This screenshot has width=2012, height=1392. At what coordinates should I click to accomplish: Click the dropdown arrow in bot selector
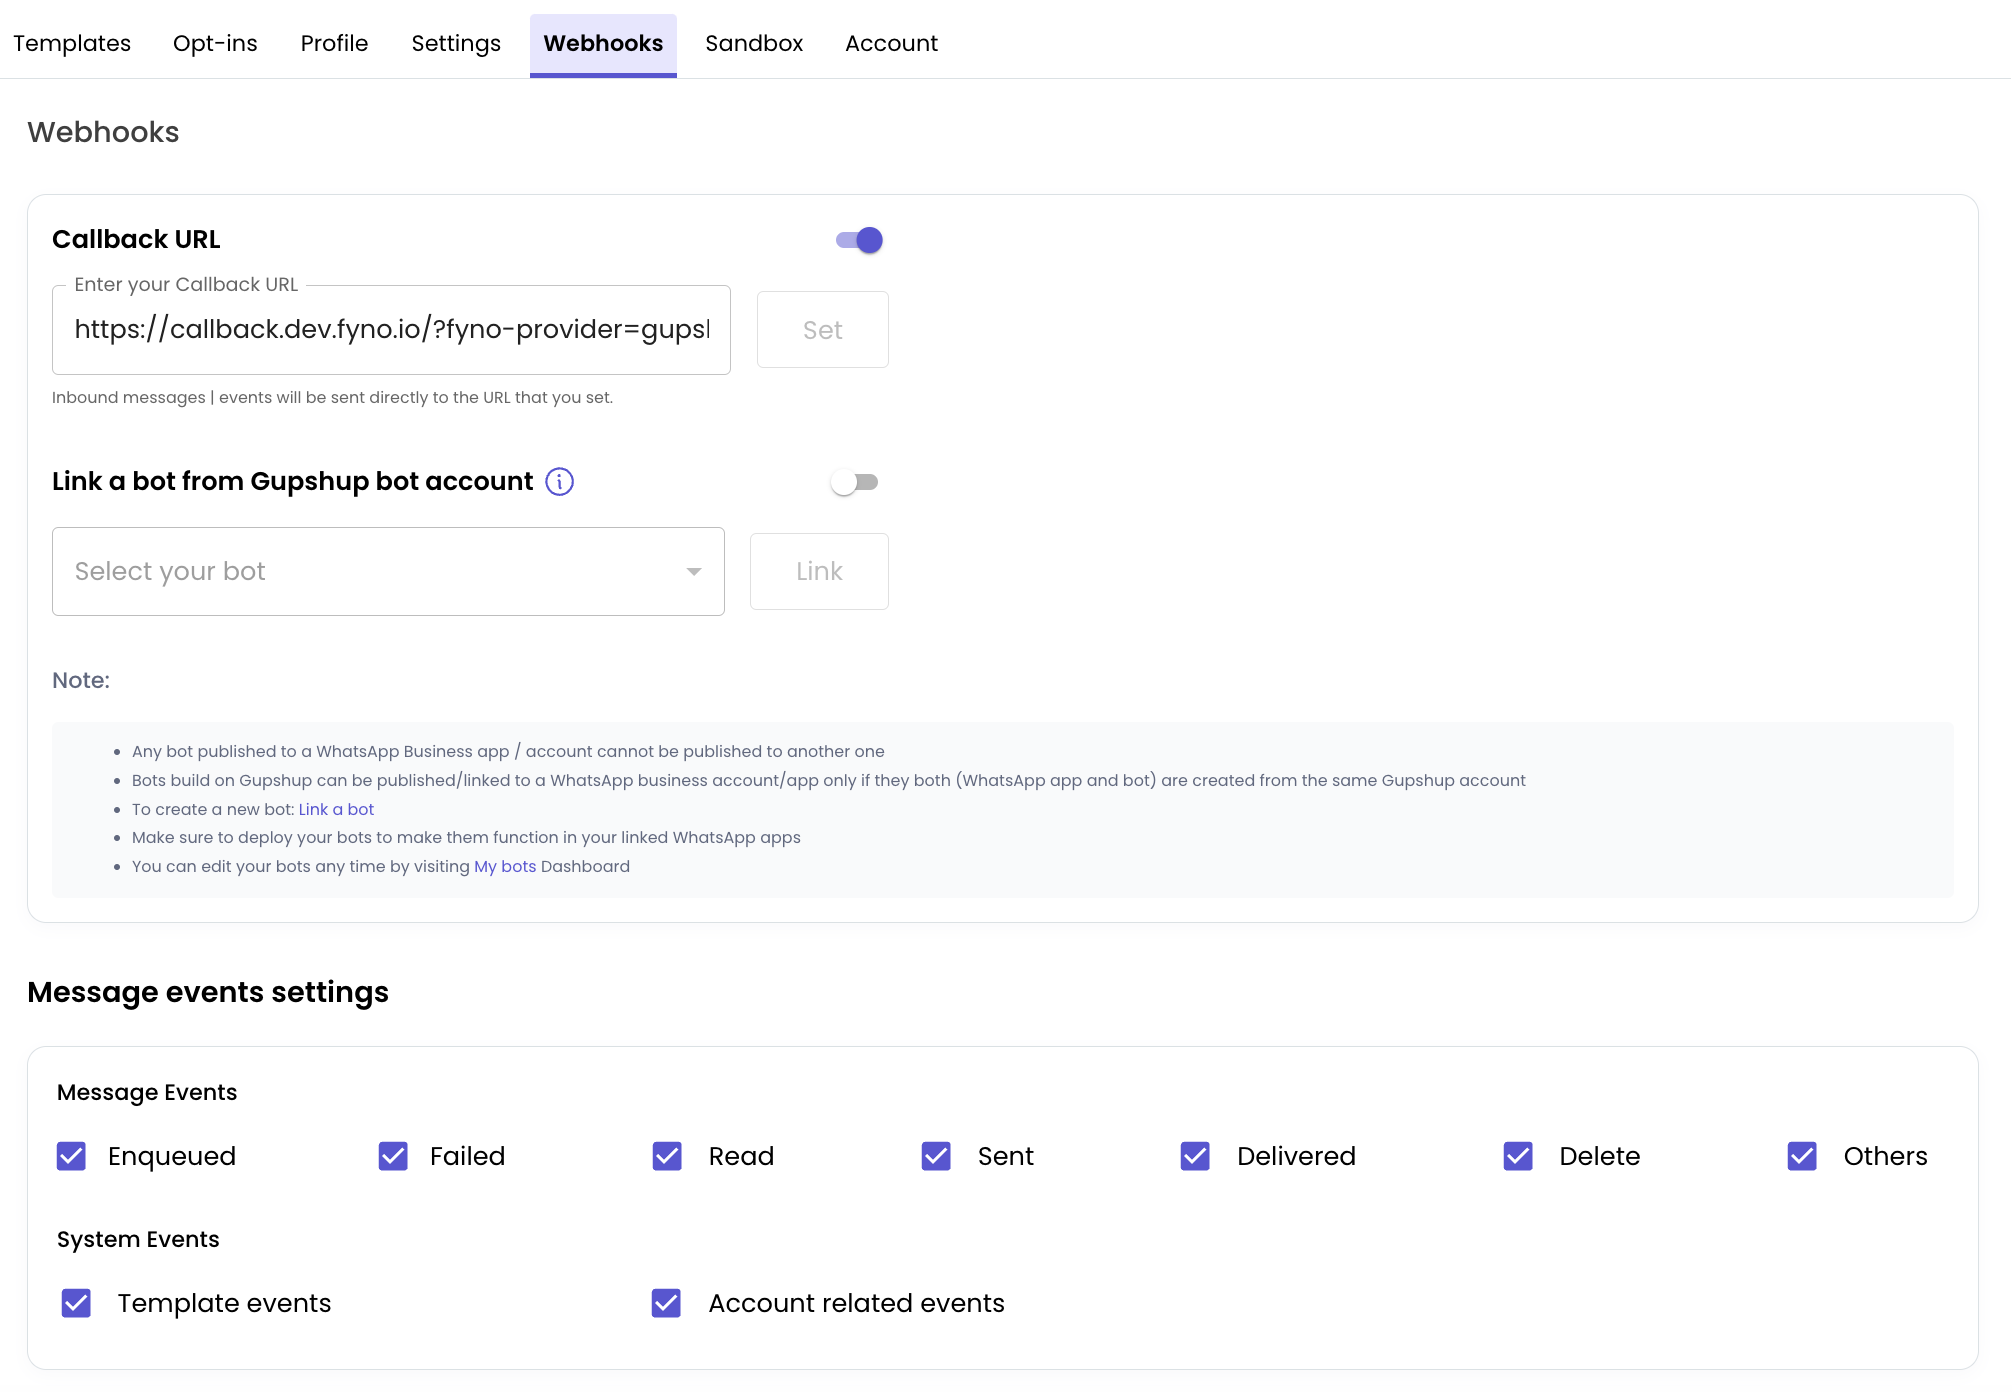[693, 572]
